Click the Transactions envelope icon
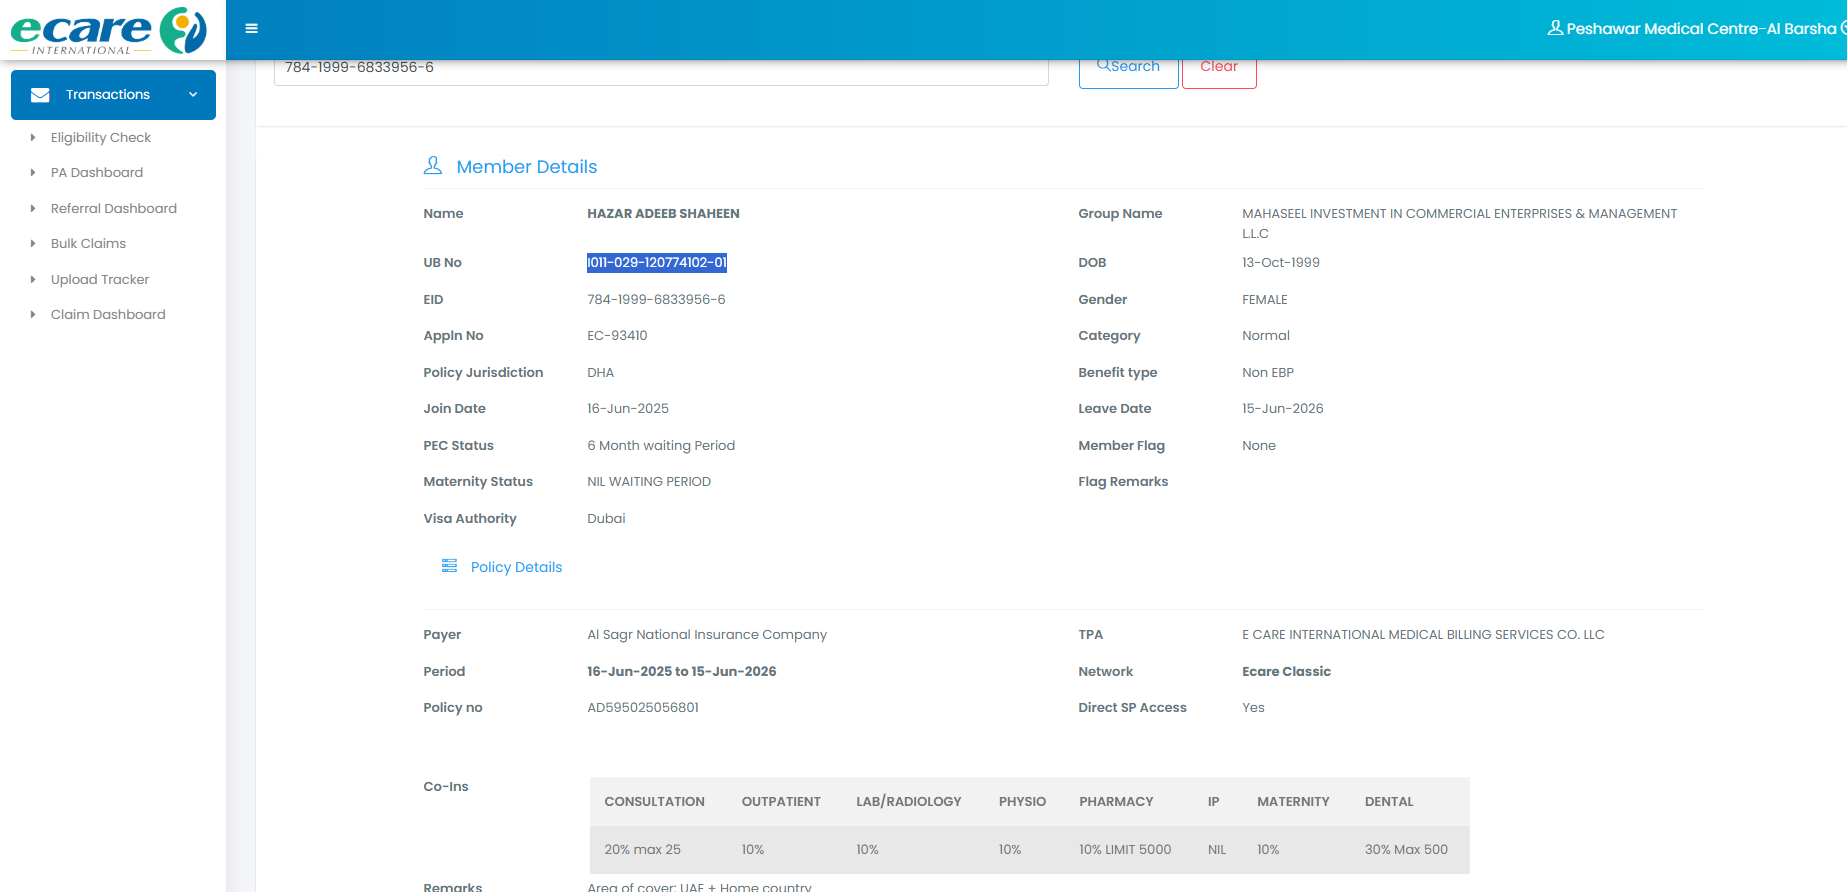The image size is (1847, 892). pyautogui.click(x=40, y=95)
